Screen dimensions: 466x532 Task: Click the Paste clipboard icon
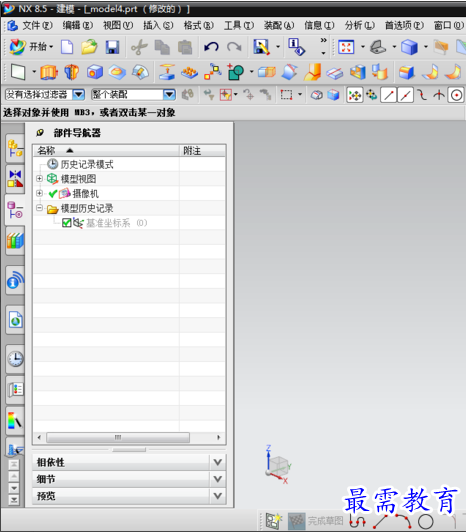pyautogui.click(x=185, y=47)
